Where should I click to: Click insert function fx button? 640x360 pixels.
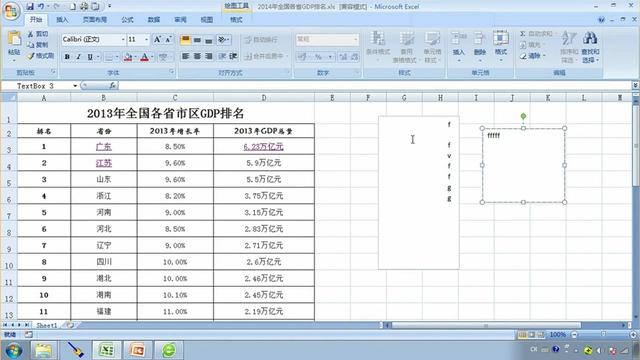113,86
